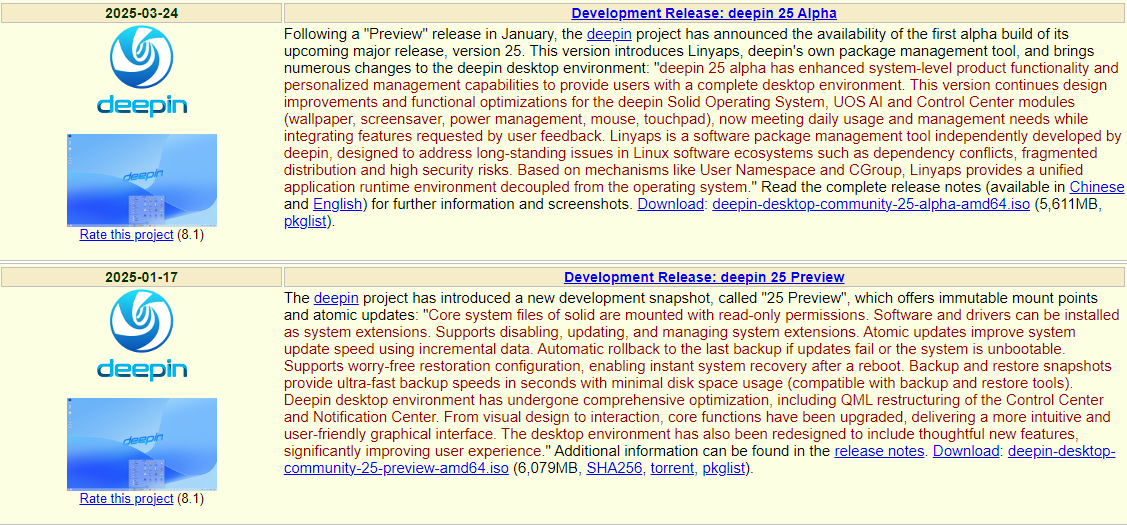The width and height of the screenshot is (1127, 525).
Task: Click Rate this project under Alpha entry
Action: (x=126, y=234)
